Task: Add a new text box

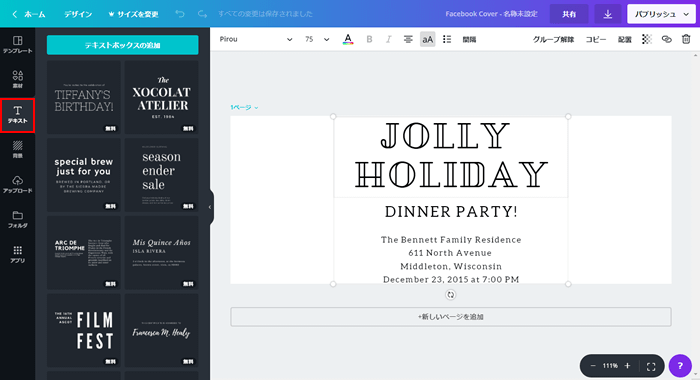Action: 122,45
